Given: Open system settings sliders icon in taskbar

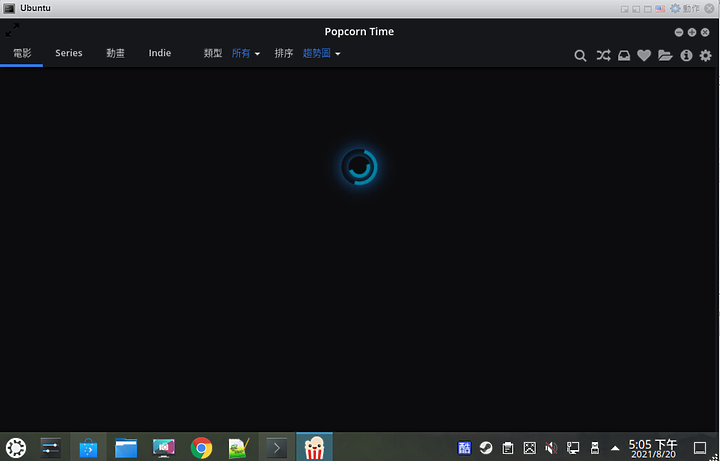Looking at the screenshot, I should pyautogui.click(x=51, y=447).
